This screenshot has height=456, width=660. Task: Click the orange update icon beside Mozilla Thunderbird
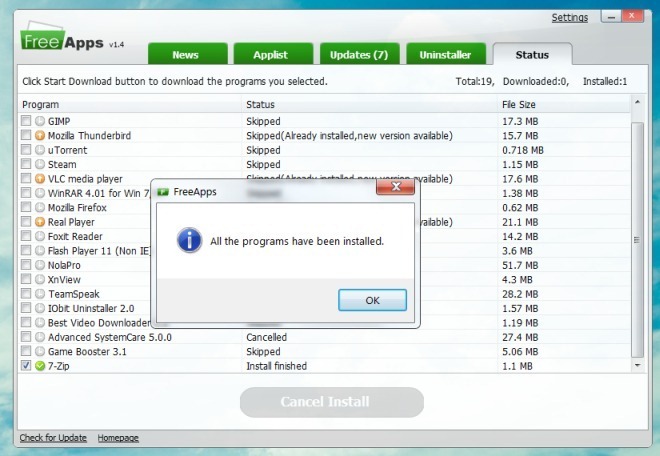[40, 136]
